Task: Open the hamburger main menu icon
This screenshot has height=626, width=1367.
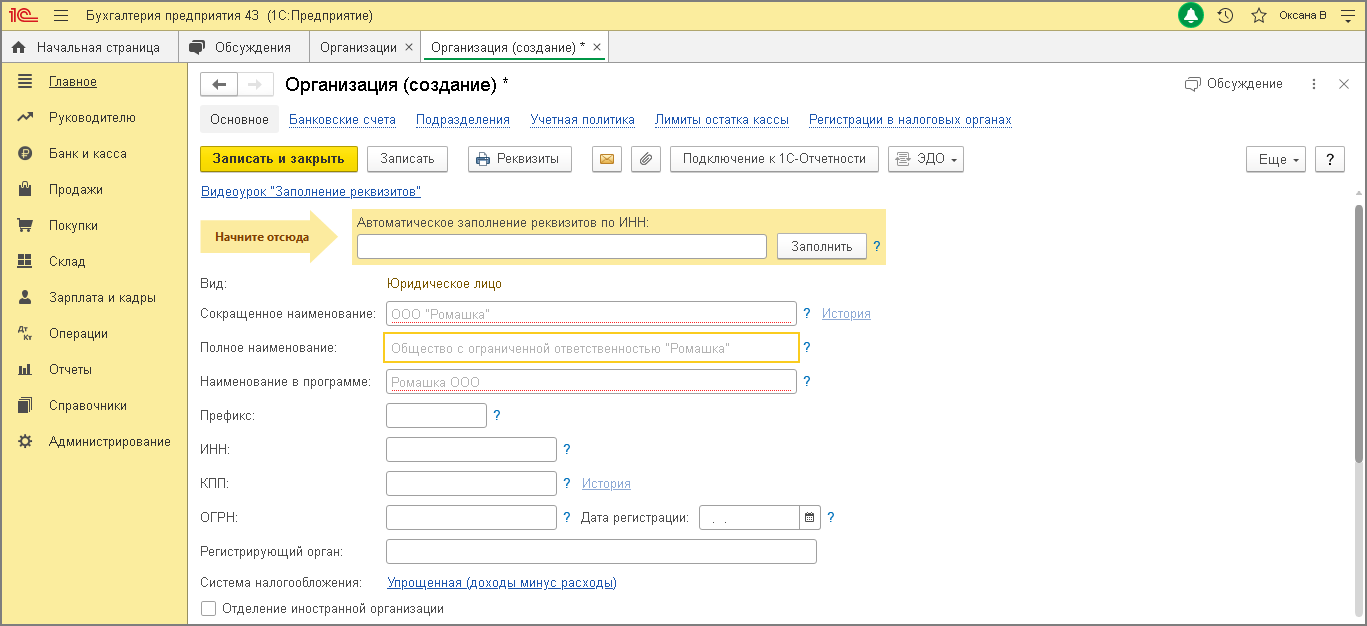Action: click(60, 16)
